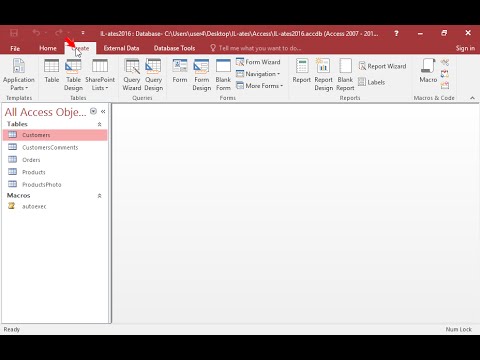Open Microsoft Access Help question mark
The width and height of the screenshot is (480, 360).
point(396,33)
